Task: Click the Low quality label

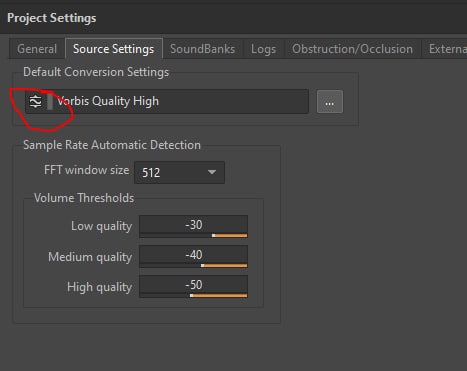Action: pos(102,226)
